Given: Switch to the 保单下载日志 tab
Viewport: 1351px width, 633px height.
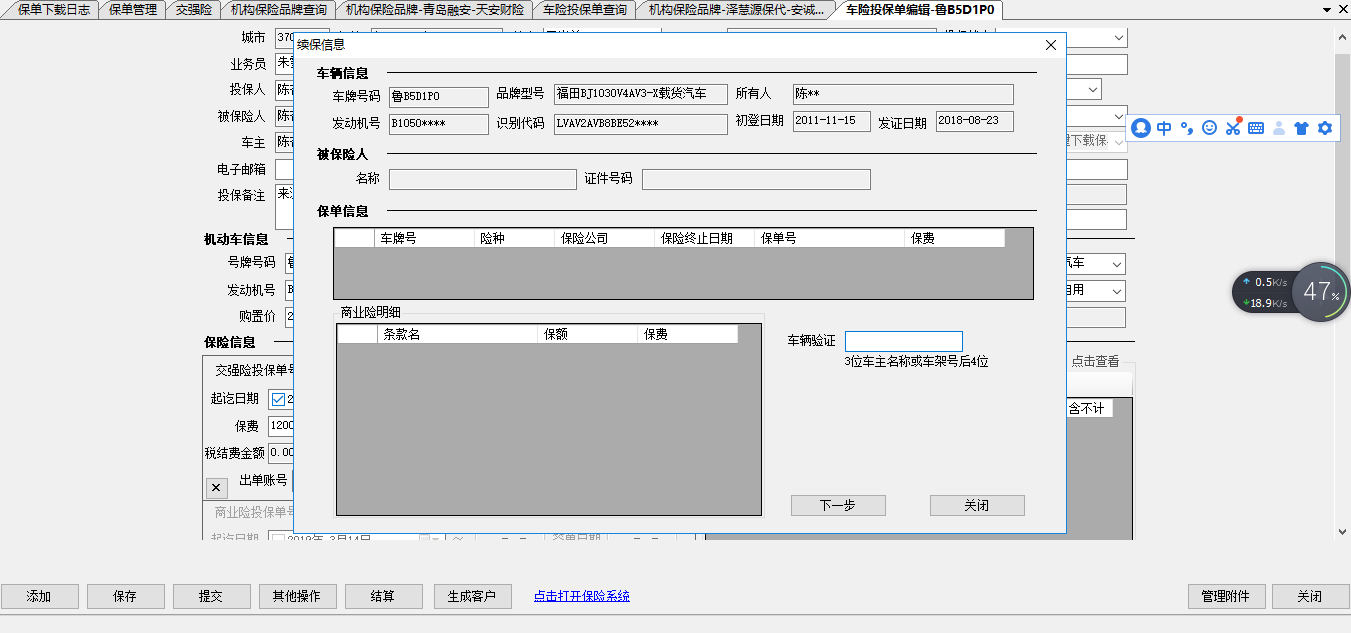Looking at the screenshot, I should (53, 9).
